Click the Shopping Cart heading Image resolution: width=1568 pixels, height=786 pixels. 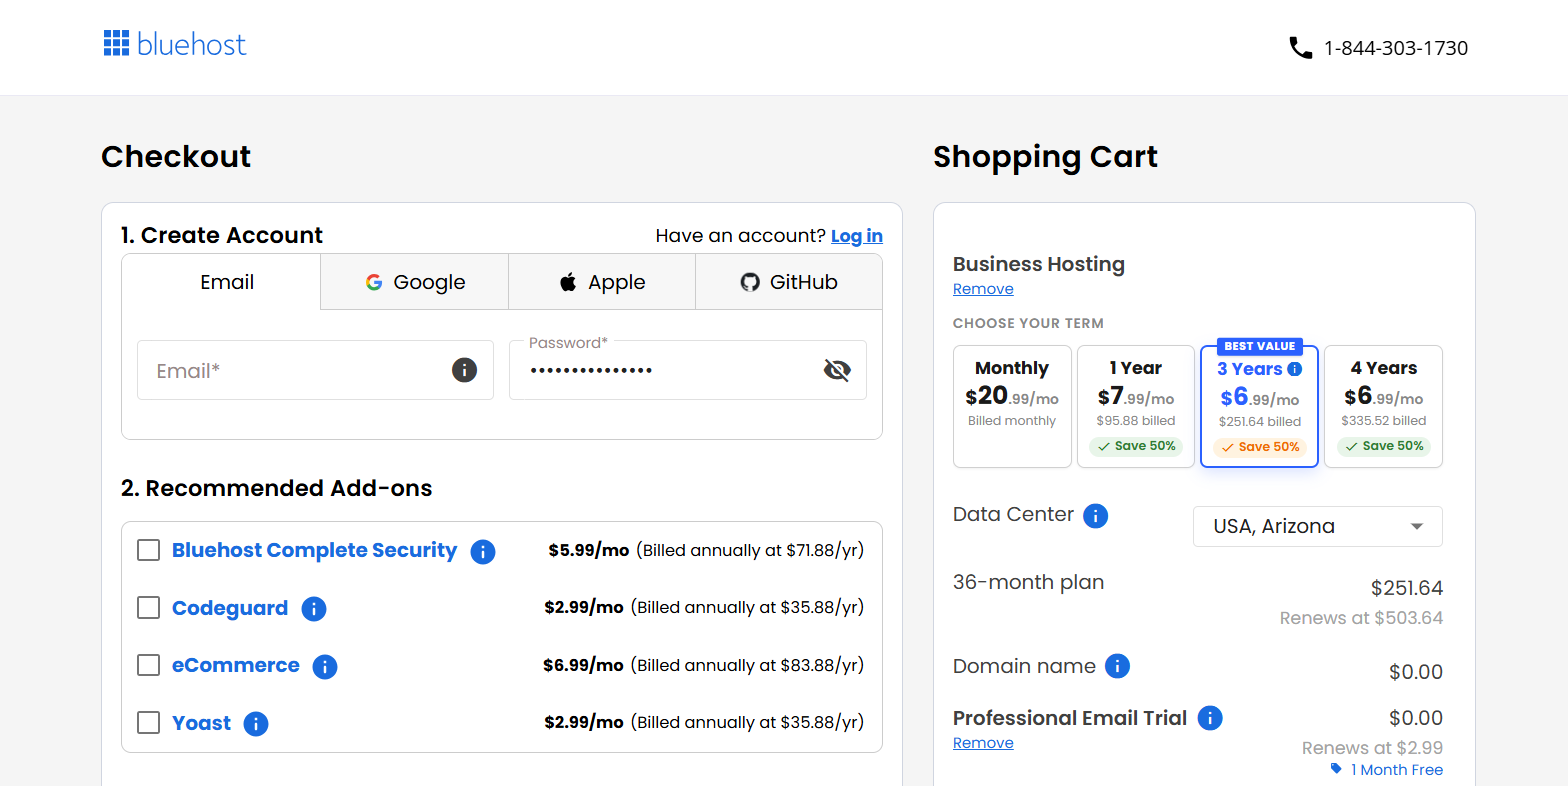pyautogui.click(x=1045, y=157)
